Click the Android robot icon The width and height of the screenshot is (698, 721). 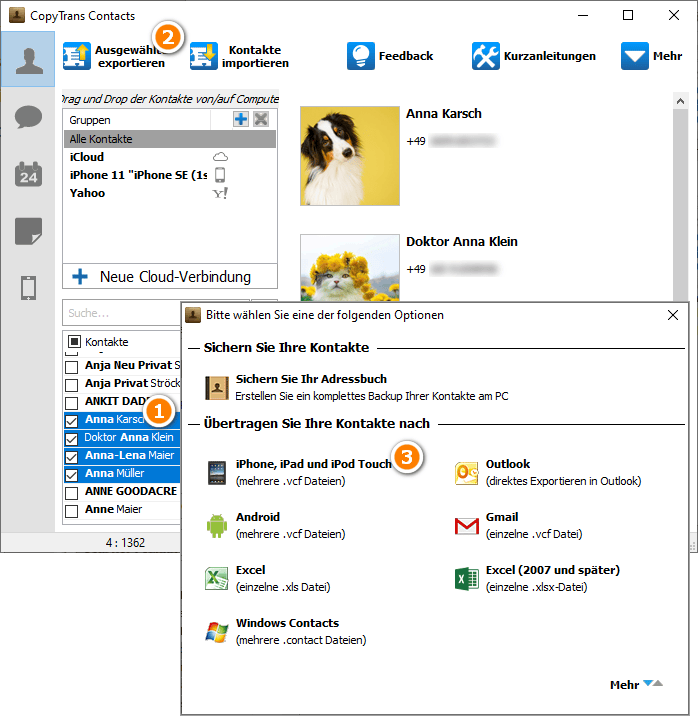[217, 526]
